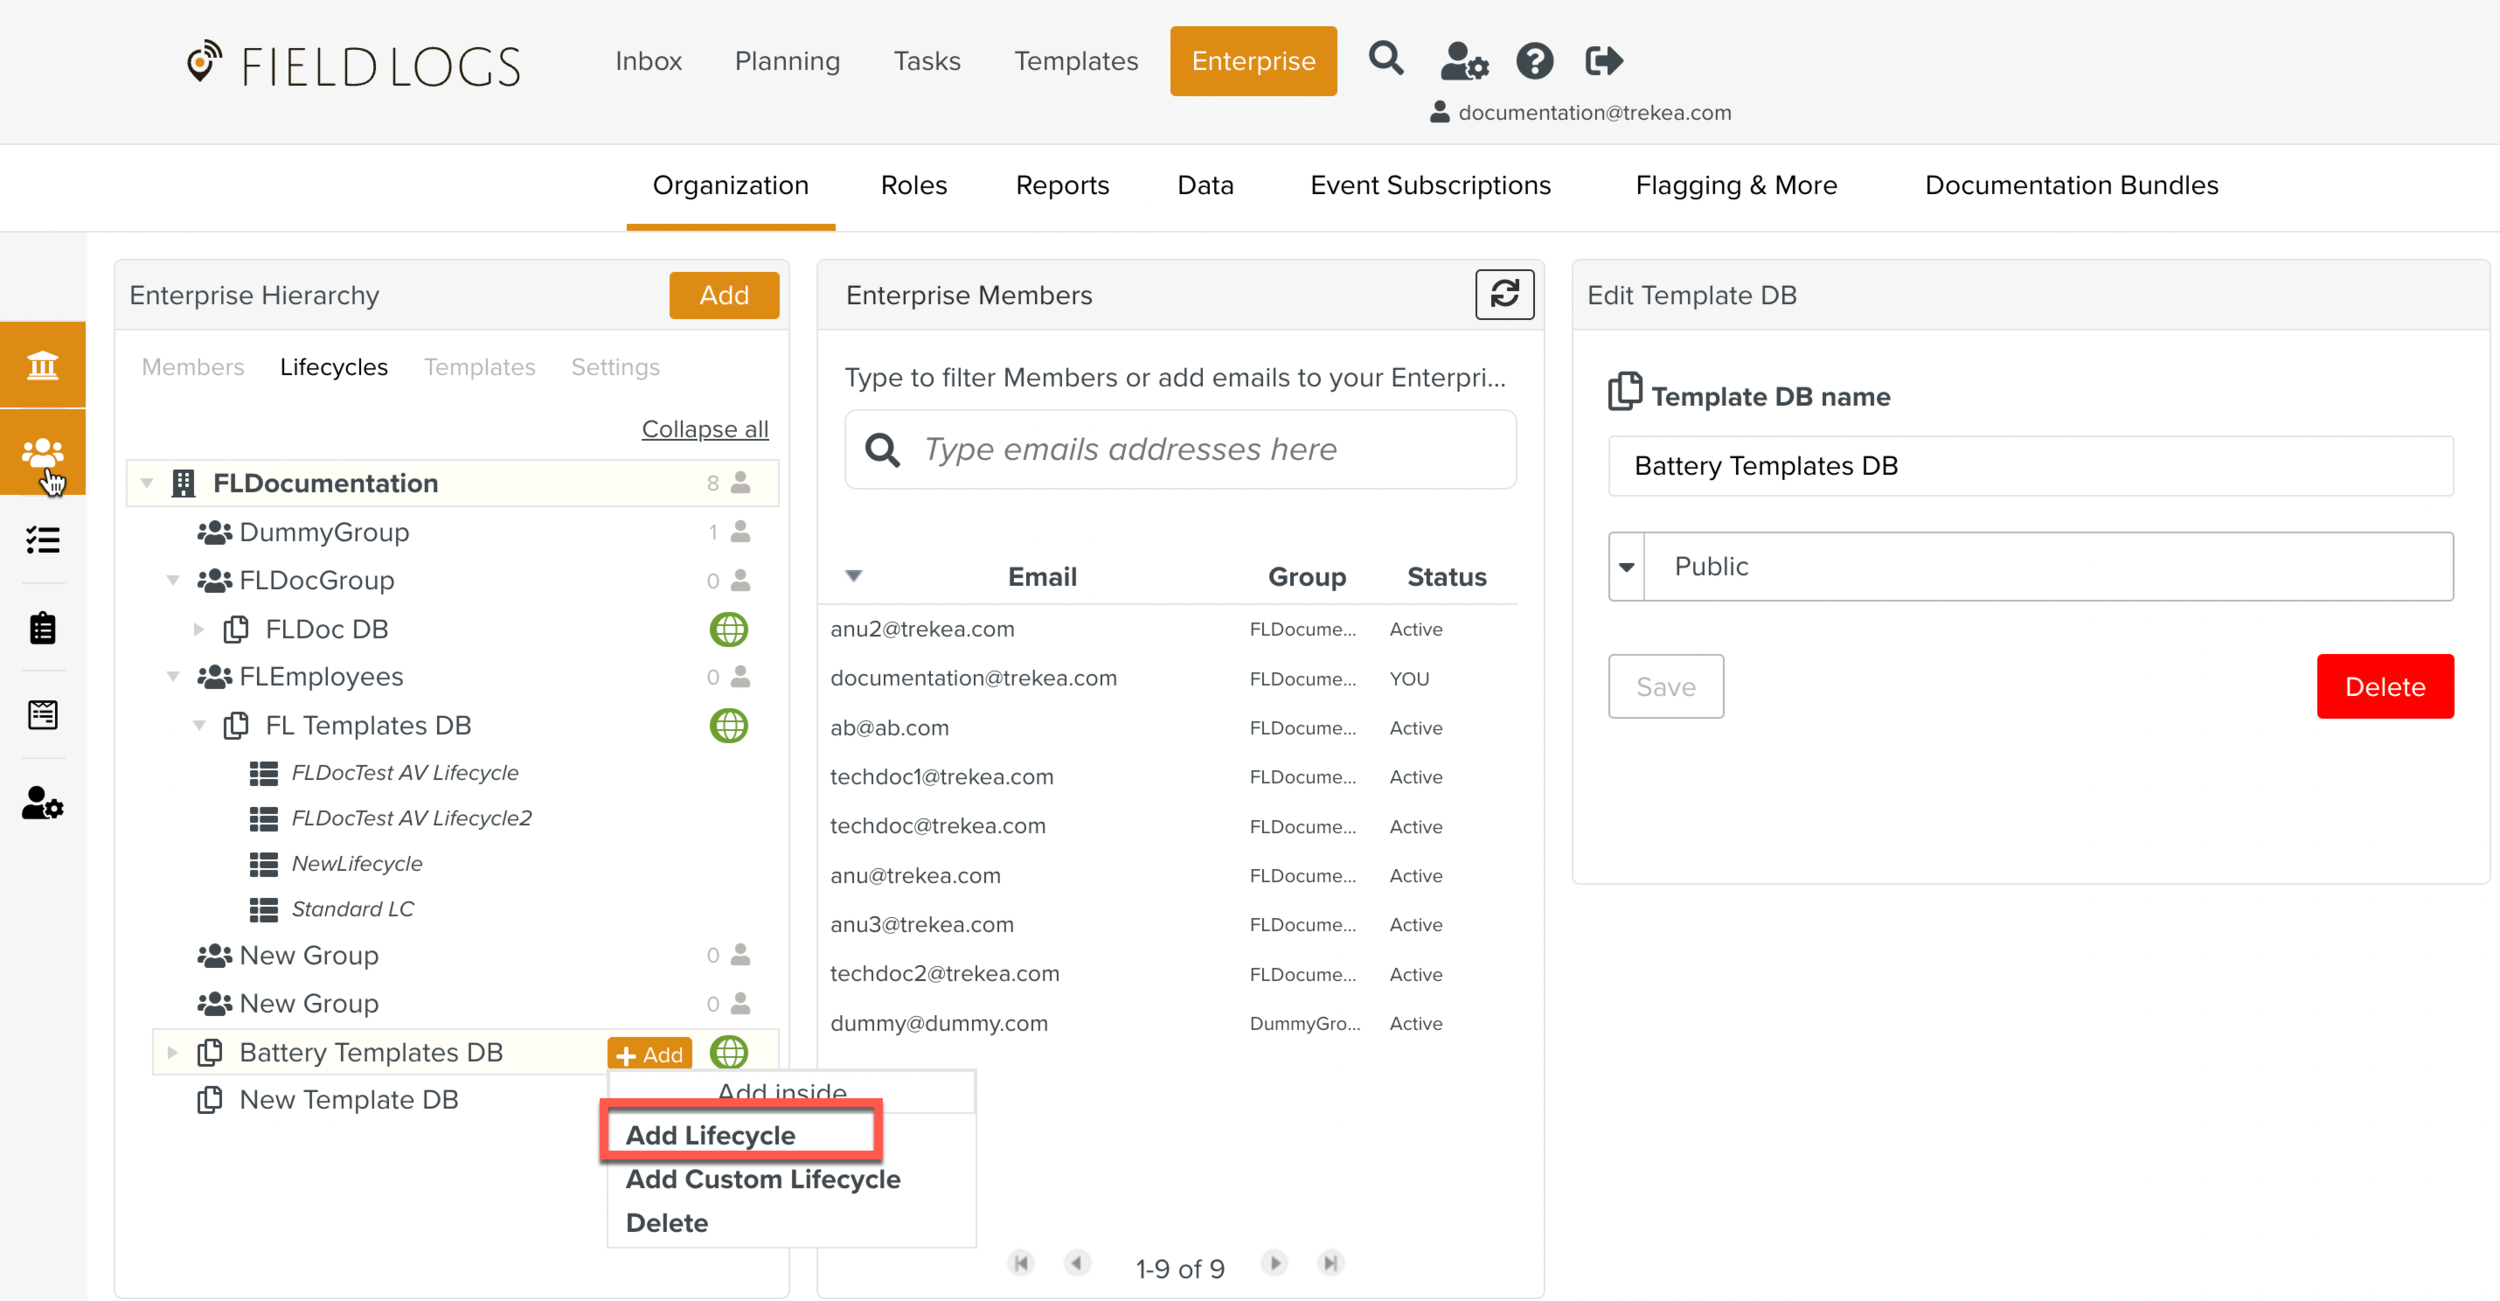Refresh the Enterprise Members list
This screenshot has height=1301, width=2500.
click(1504, 294)
